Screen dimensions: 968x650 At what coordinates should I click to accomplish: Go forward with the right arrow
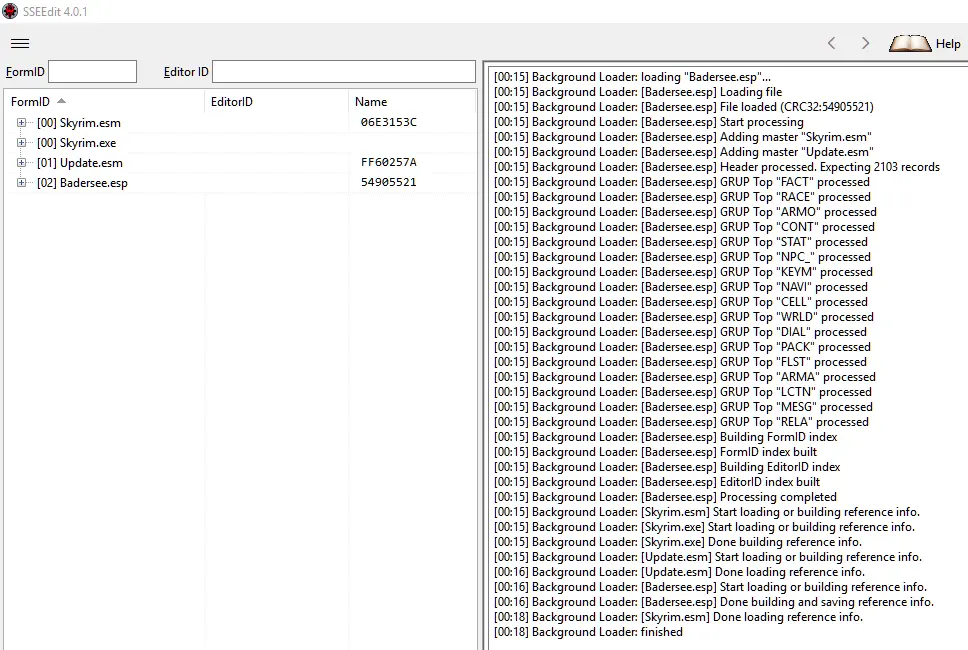point(865,43)
